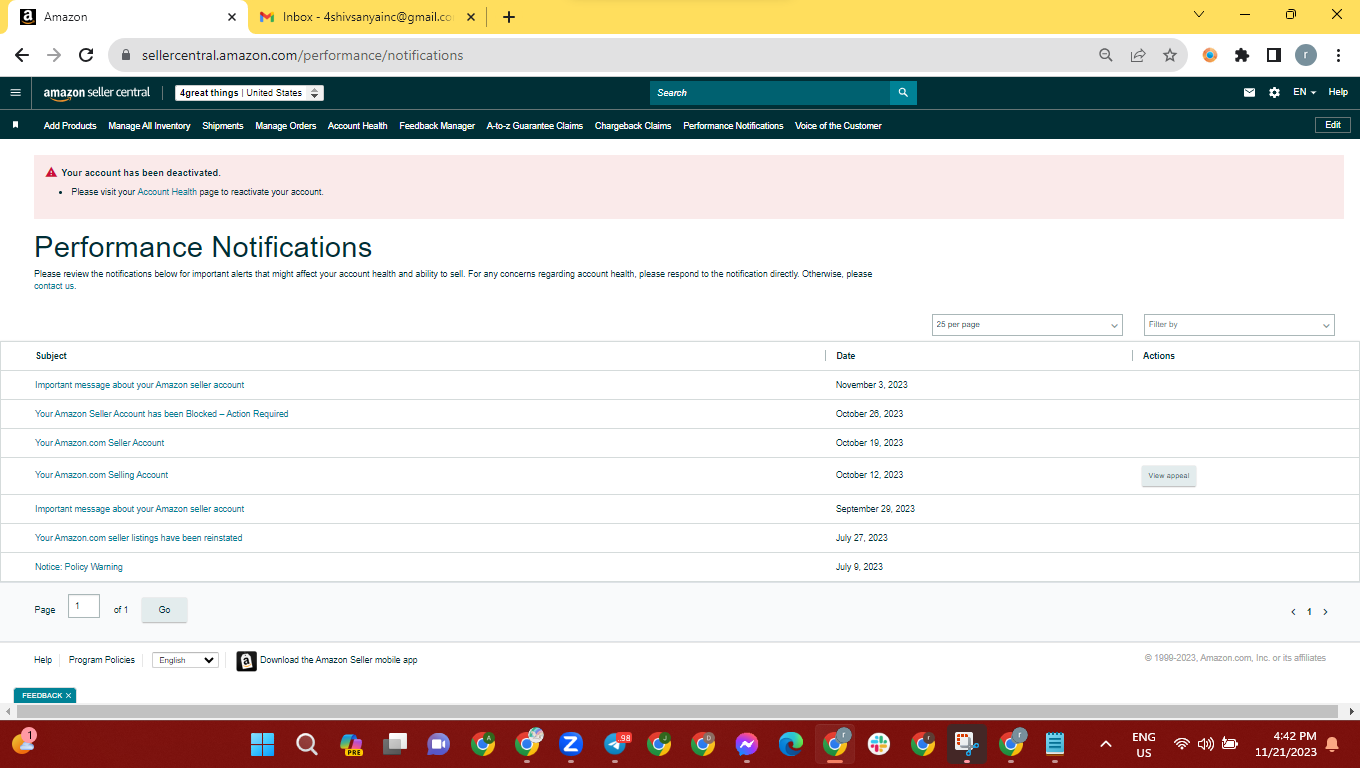Click the Edit button in the navigation bar
The height and width of the screenshot is (768, 1360).
click(1333, 125)
